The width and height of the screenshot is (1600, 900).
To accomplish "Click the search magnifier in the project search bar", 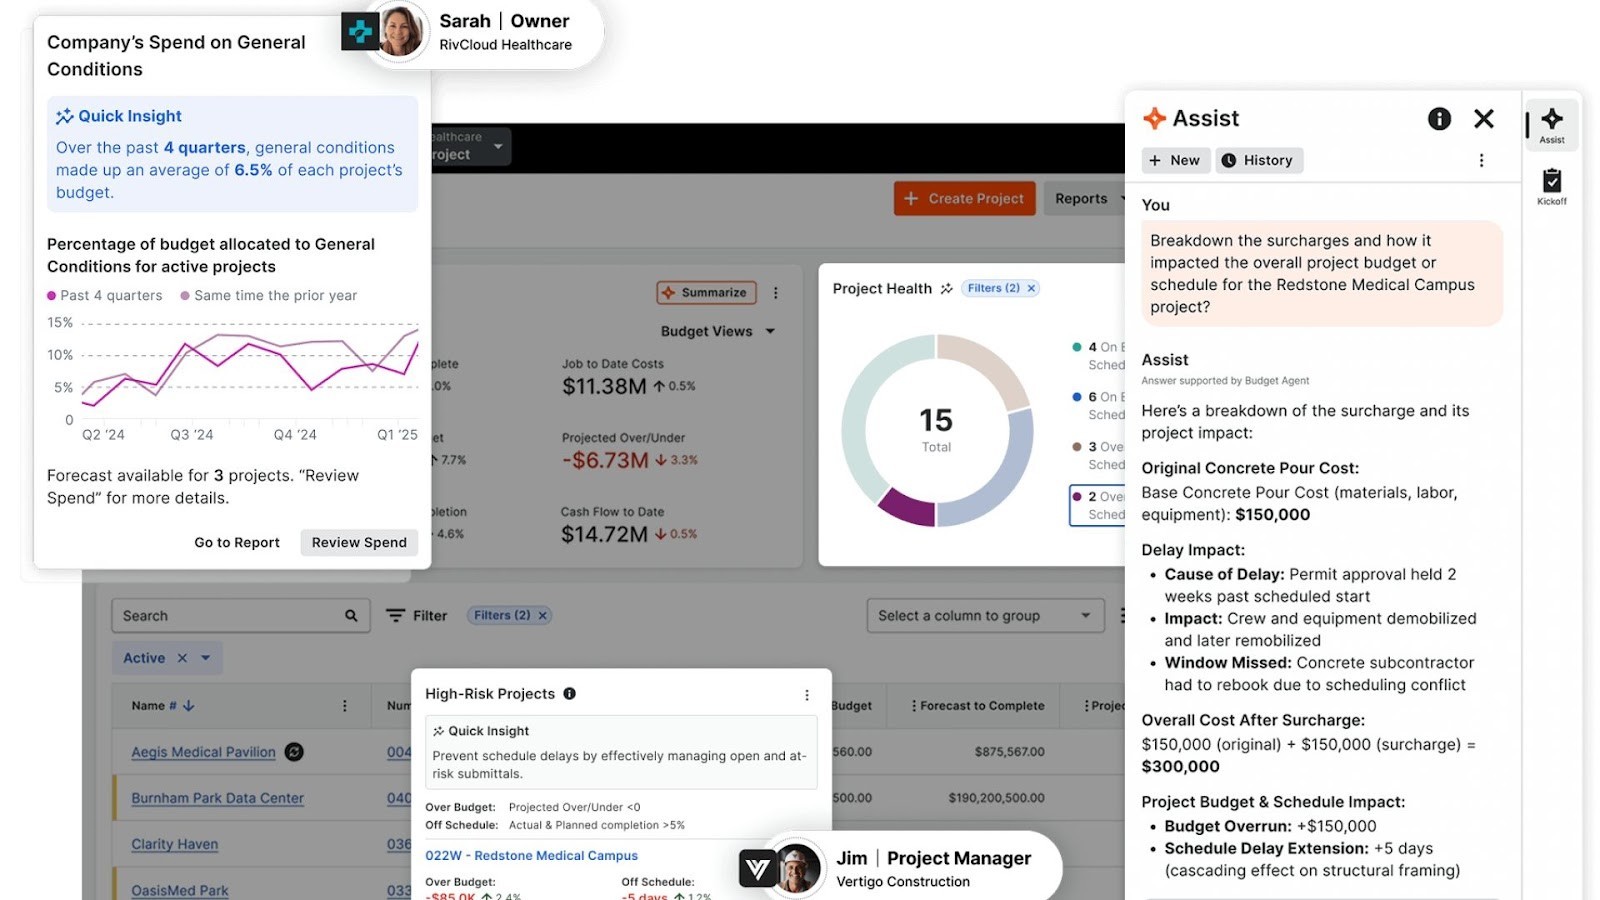I will [350, 615].
